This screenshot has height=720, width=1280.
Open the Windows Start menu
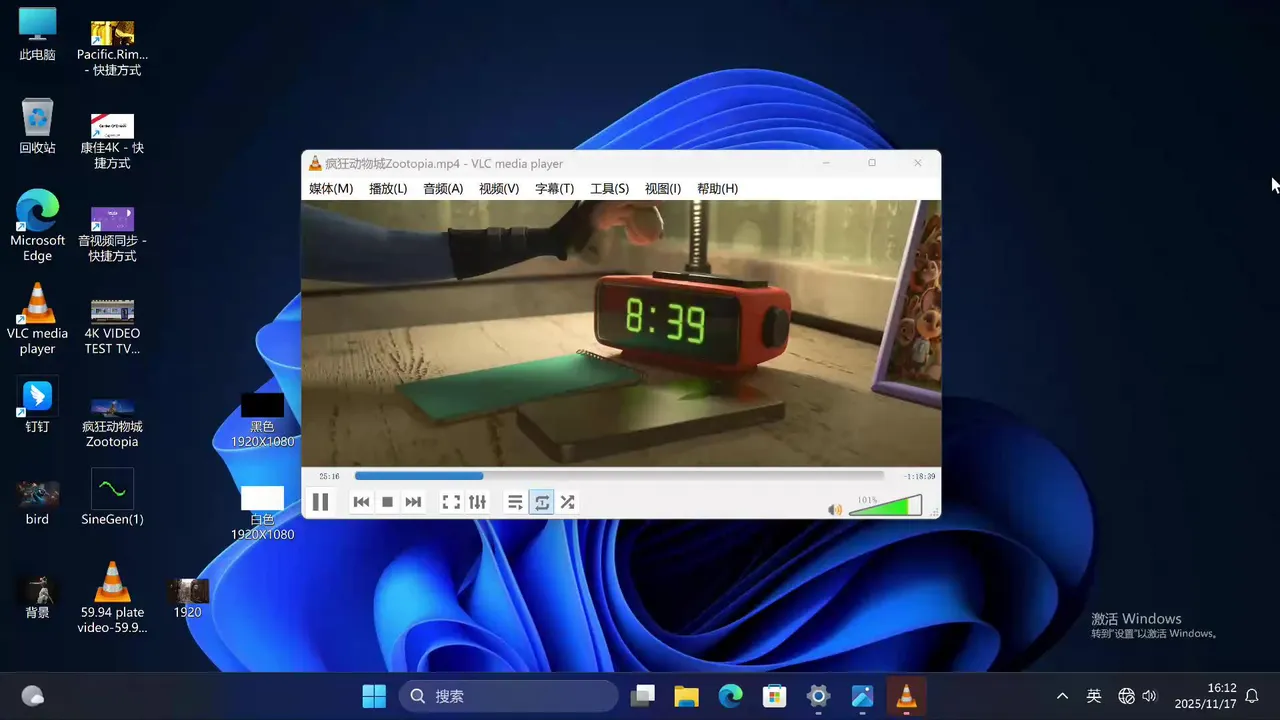[x=374, y=696]
